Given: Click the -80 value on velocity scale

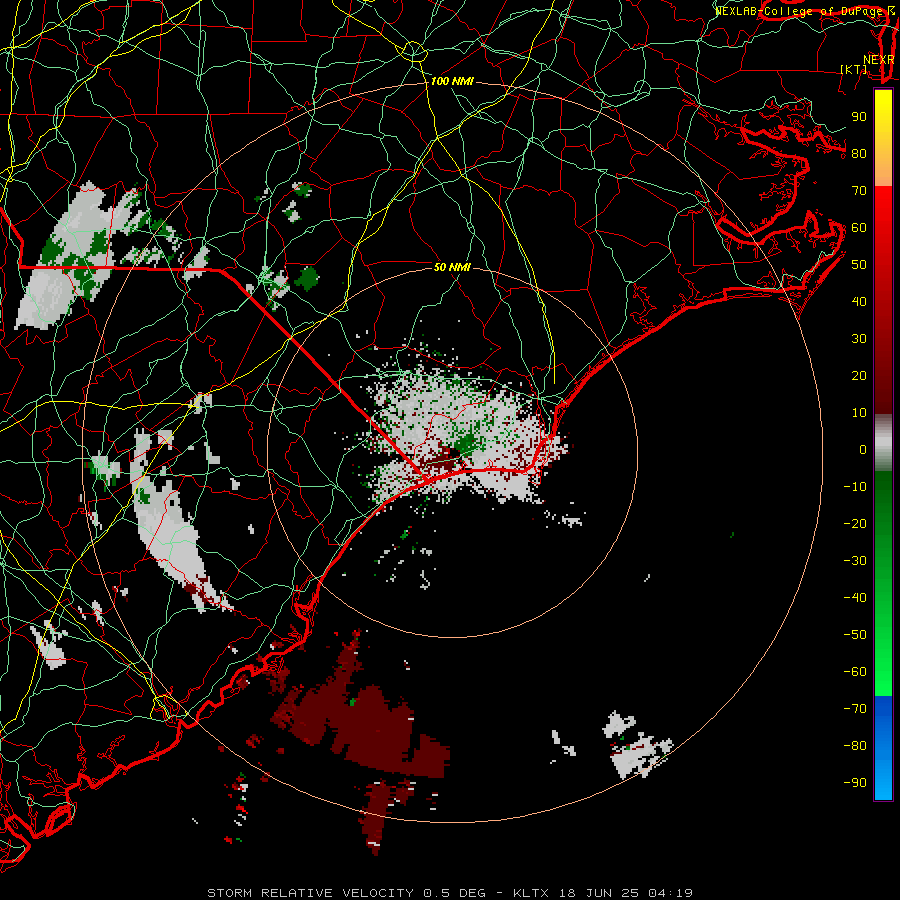Looking at the screenshot, I should (x=855, y=746).
